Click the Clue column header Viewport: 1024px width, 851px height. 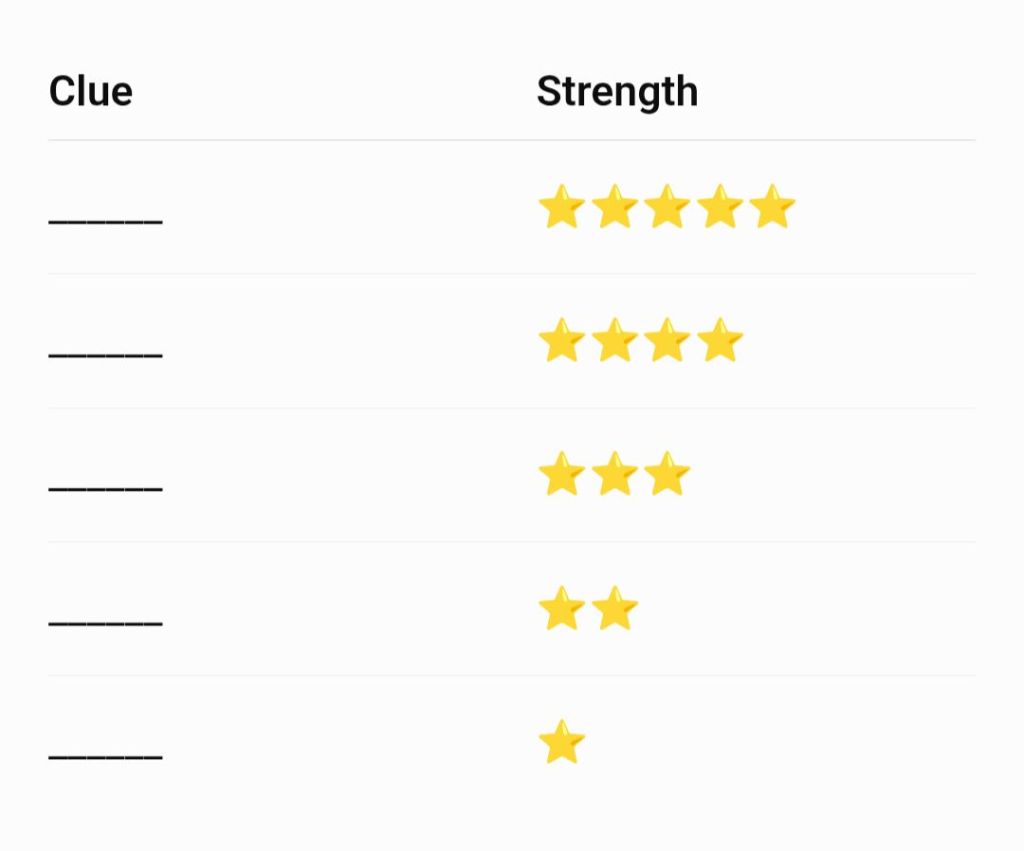point(91,91)
